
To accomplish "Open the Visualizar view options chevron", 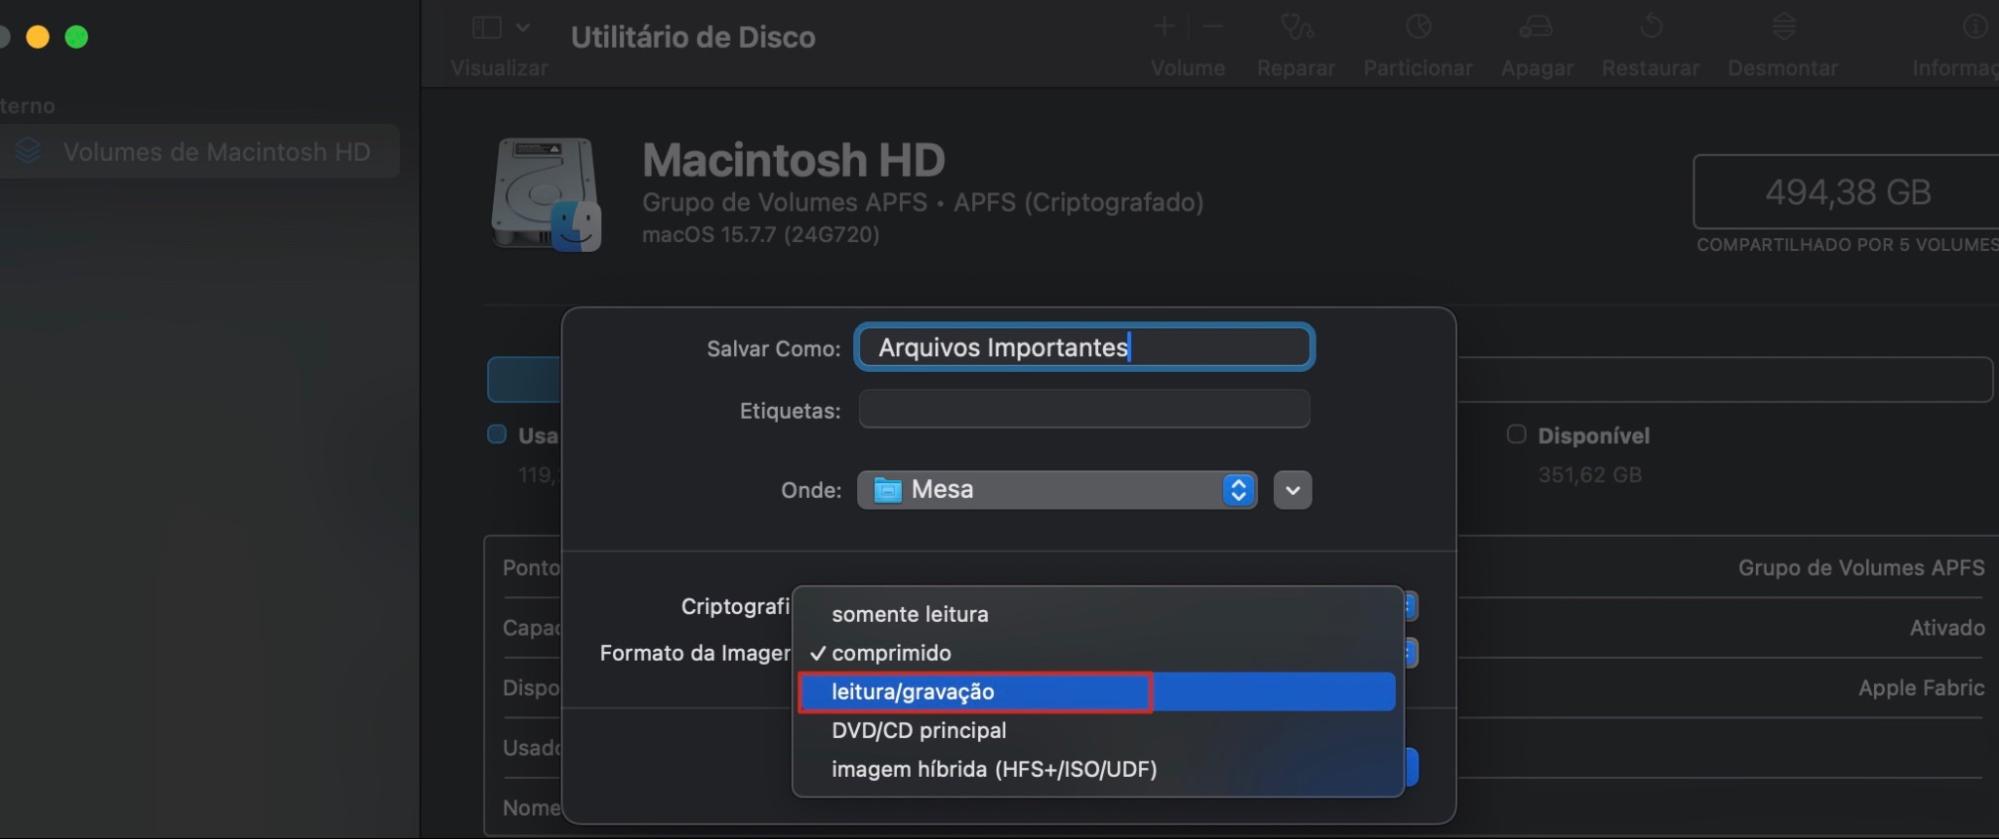I will [523, 28].
